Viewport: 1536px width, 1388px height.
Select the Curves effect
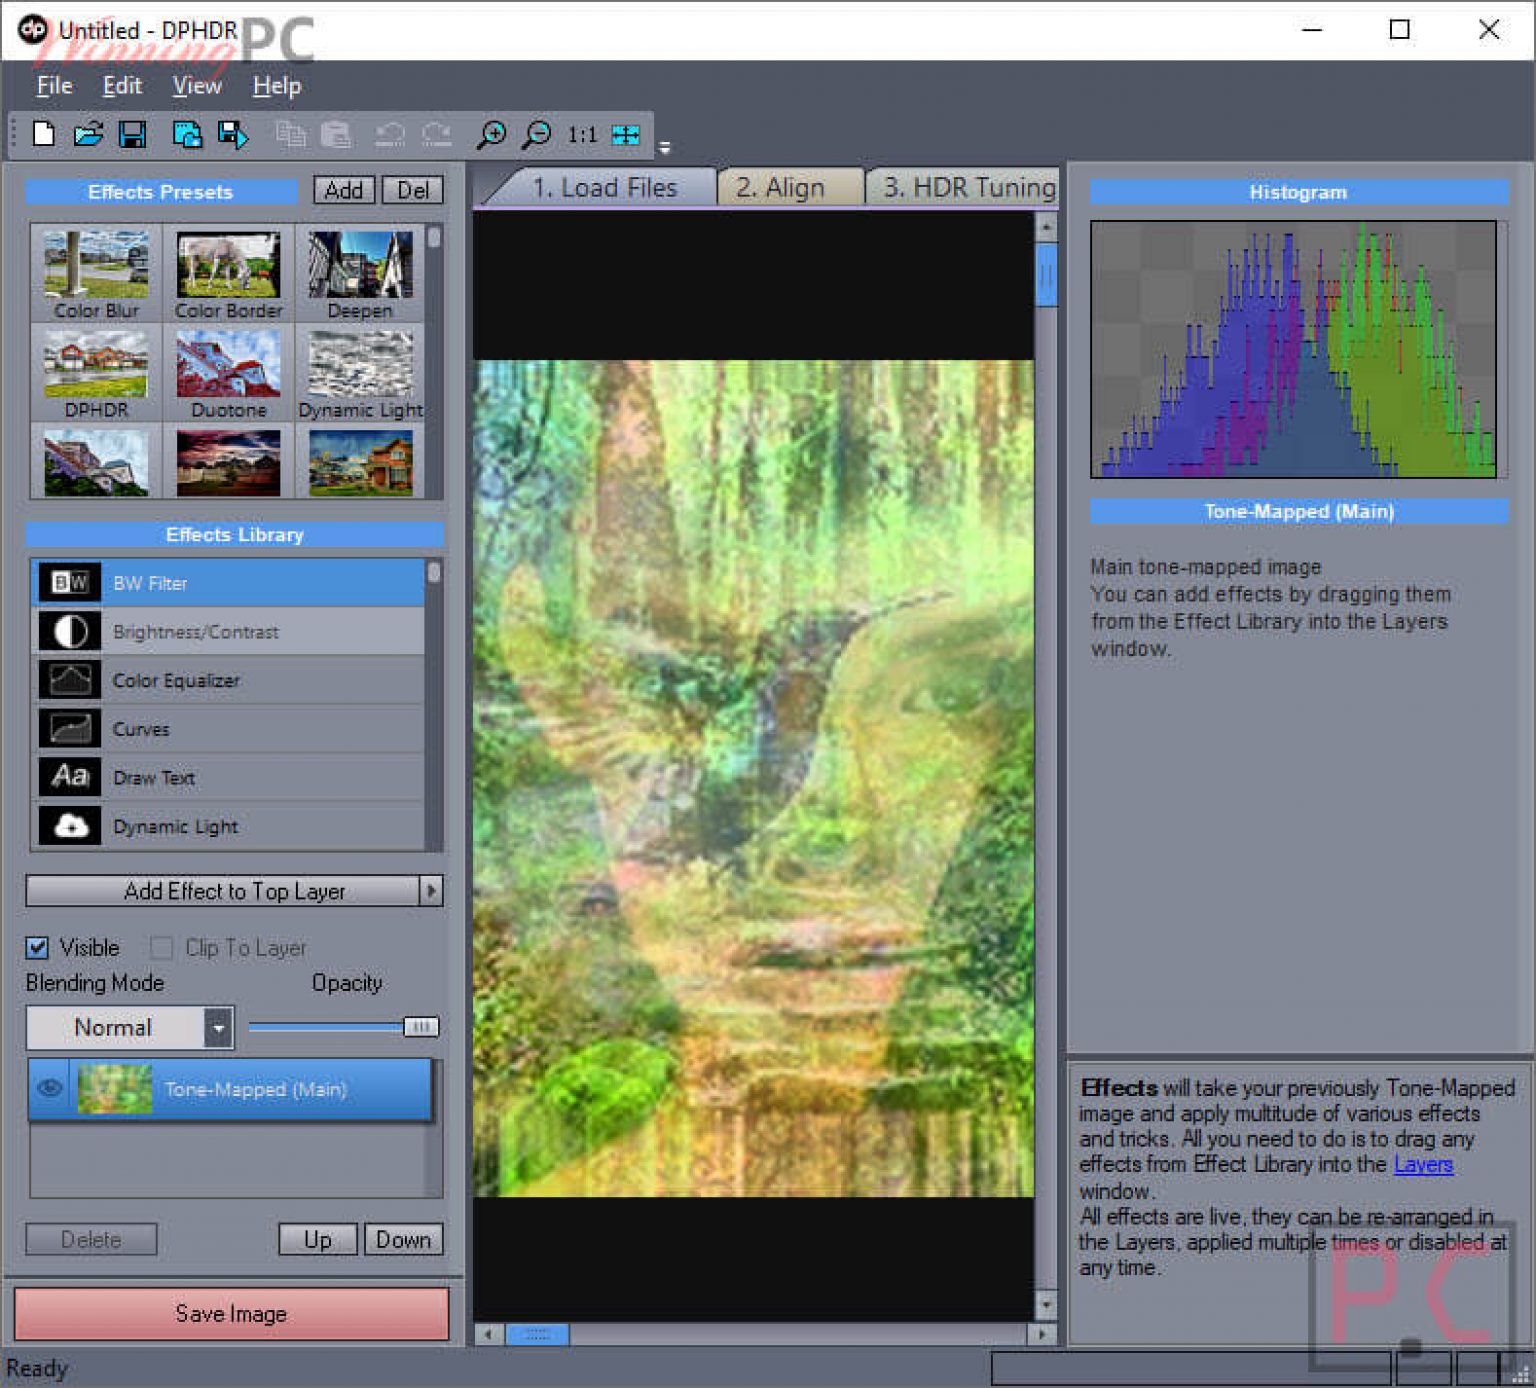tap(229, 729)
